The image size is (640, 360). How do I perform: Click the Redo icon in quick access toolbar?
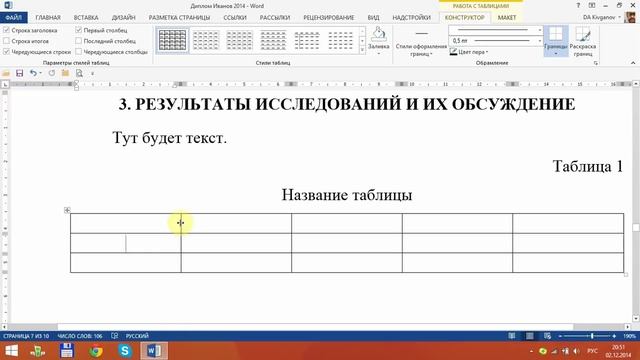click(x=51, y=73)
